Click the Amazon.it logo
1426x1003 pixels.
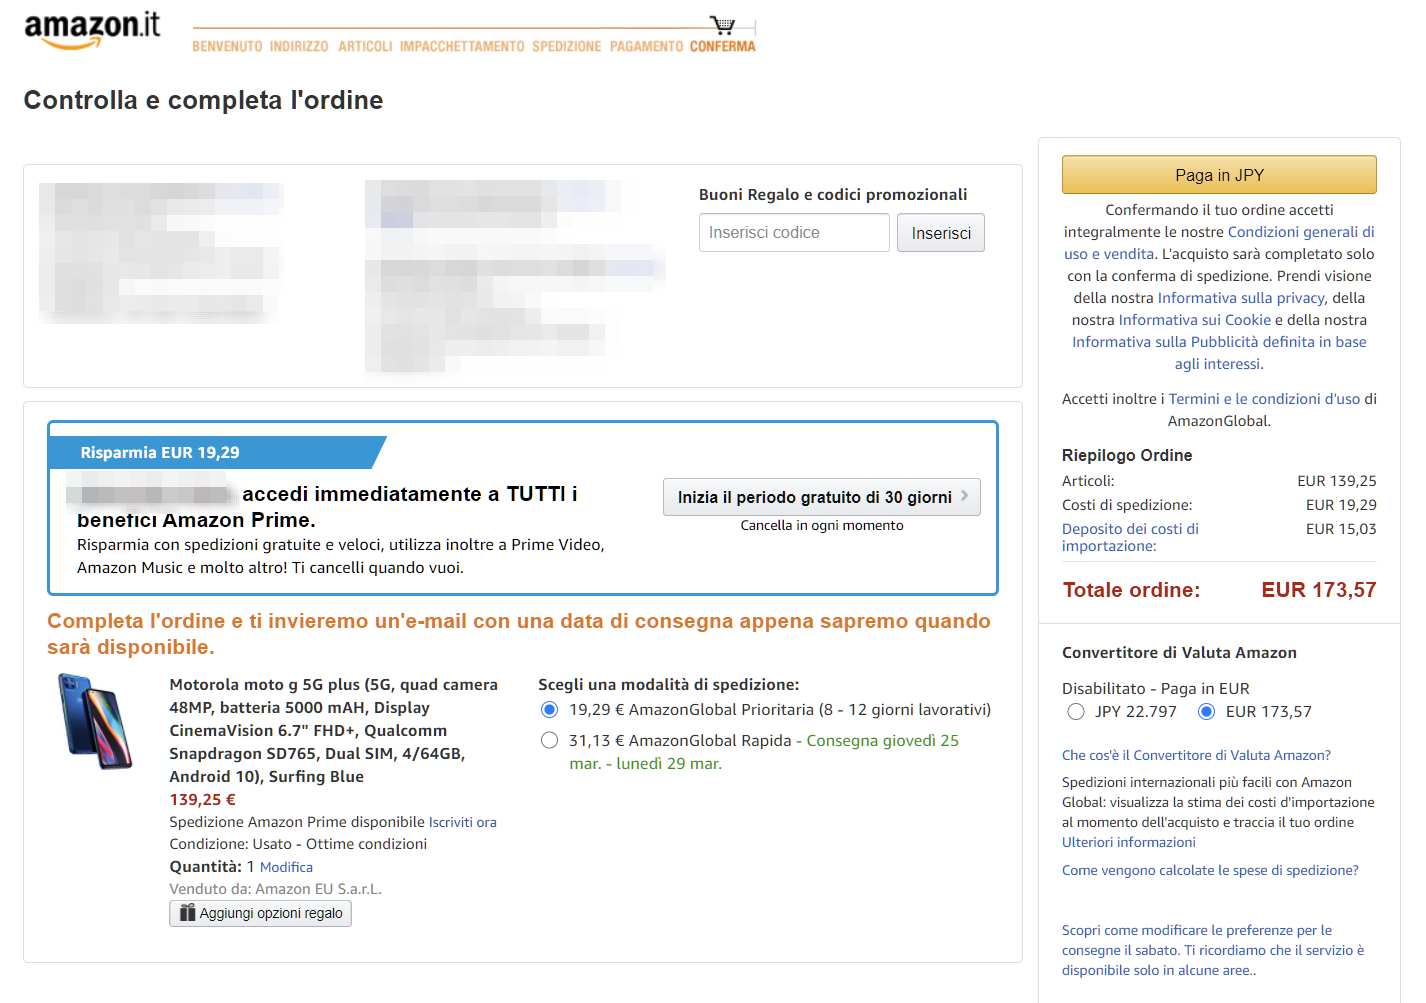(91, 29)
